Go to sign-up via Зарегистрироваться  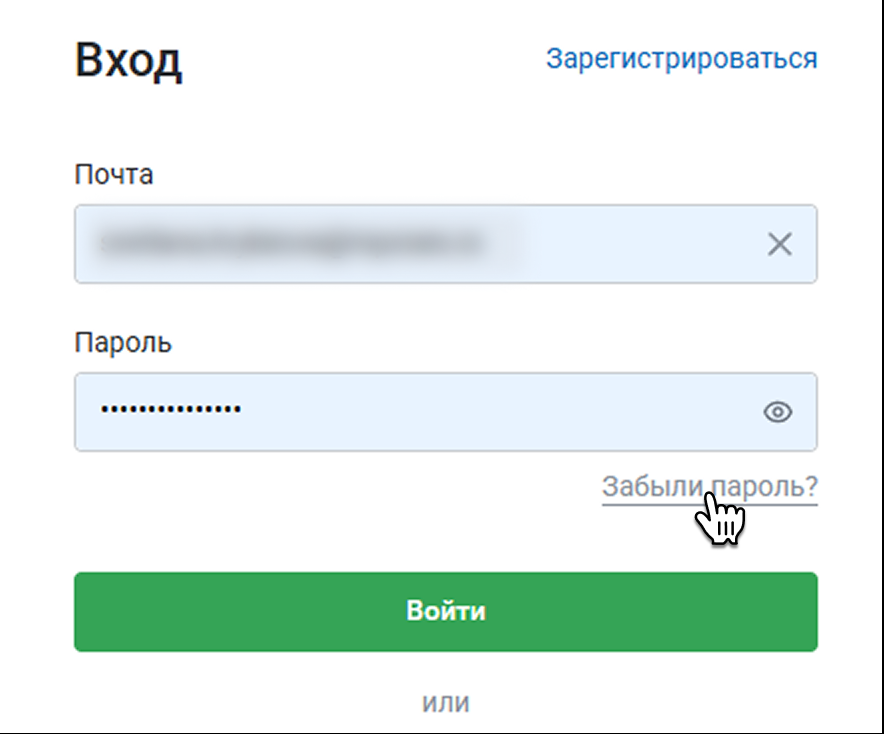(x=681, y=59)
